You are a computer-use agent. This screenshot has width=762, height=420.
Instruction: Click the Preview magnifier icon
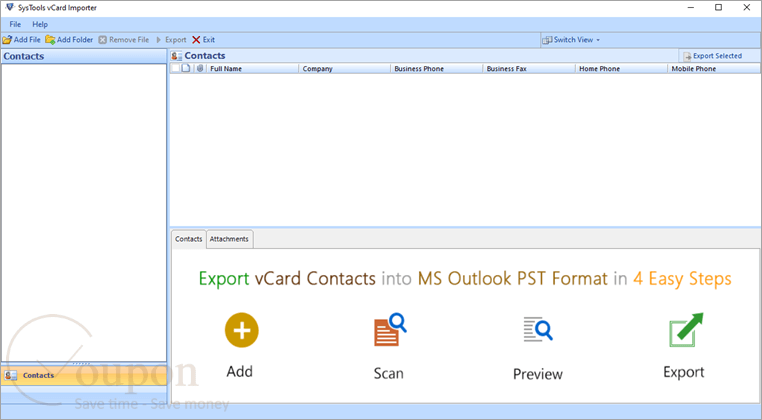(x=538, y=329)
